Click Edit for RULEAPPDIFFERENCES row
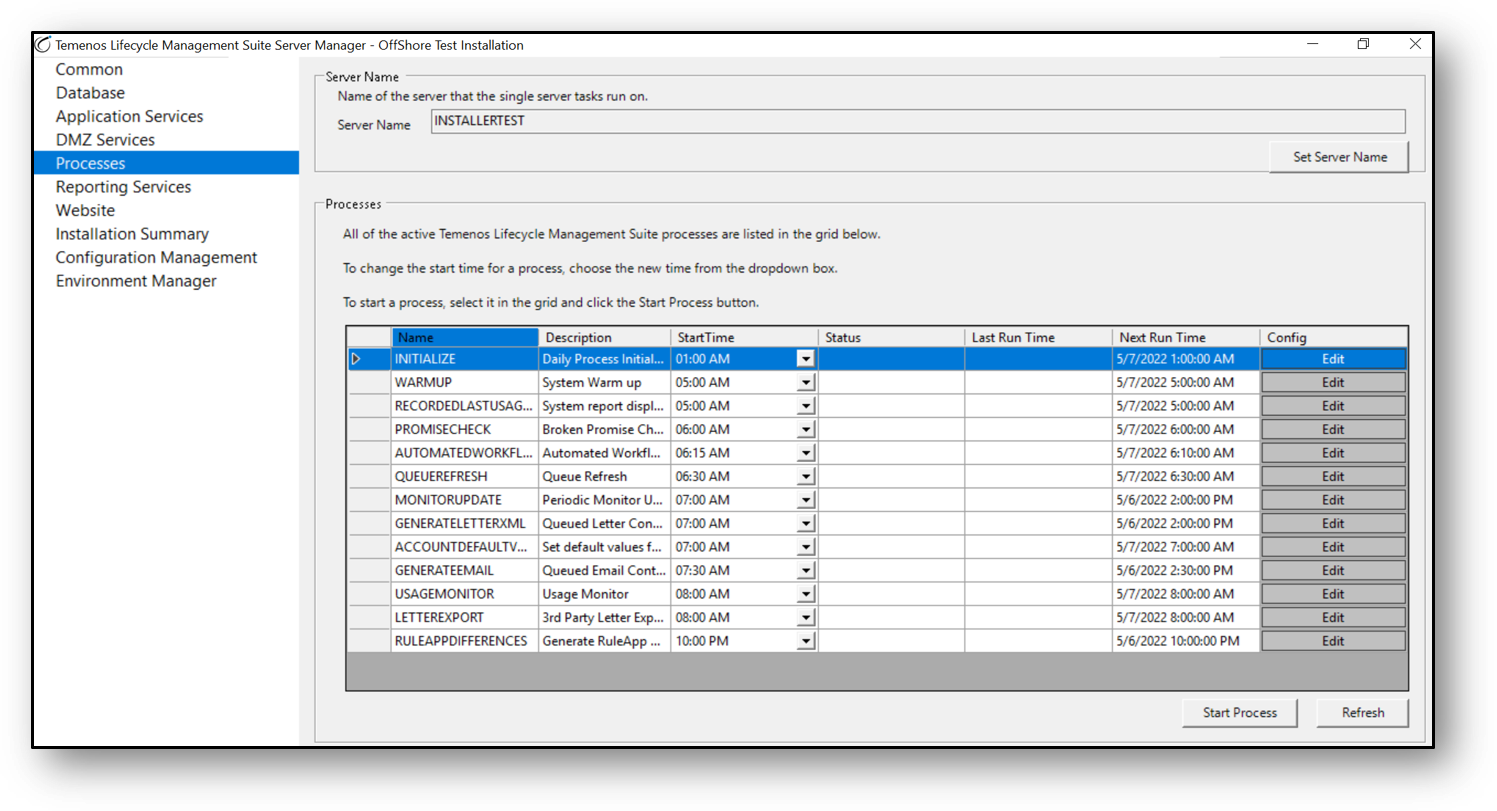This screenshot has height=811, width=1497. [1333, 641]
